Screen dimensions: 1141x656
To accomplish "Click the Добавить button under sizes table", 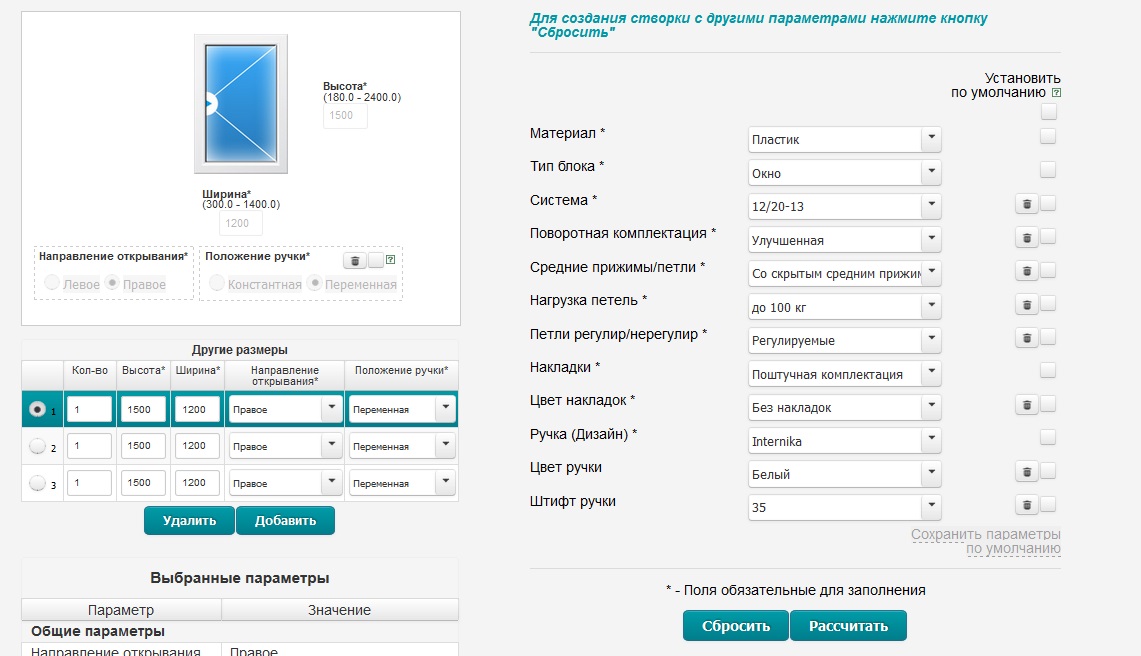I will point(285,520).
